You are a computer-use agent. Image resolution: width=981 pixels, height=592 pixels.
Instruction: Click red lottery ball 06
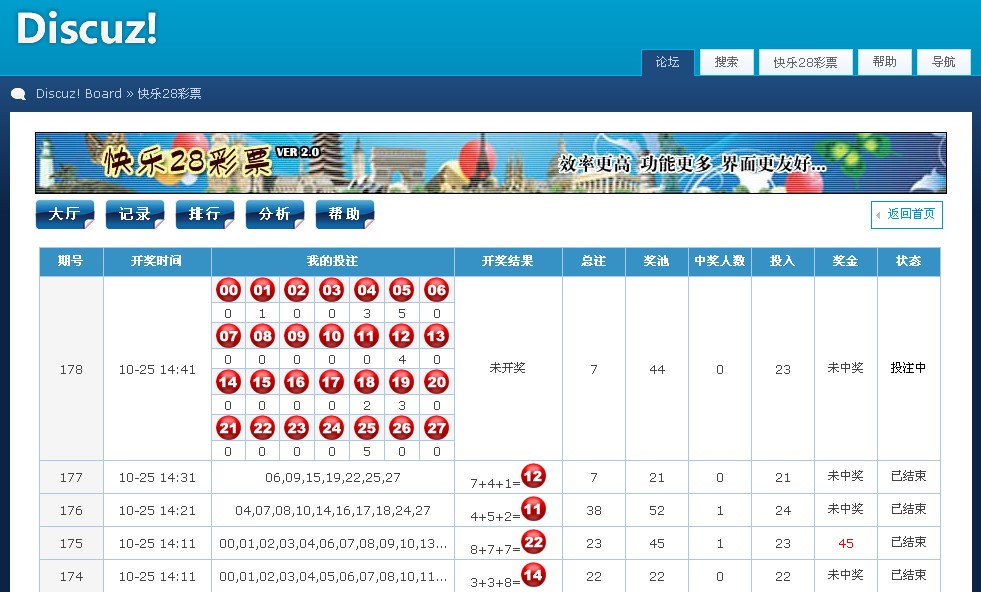(437, 290)
